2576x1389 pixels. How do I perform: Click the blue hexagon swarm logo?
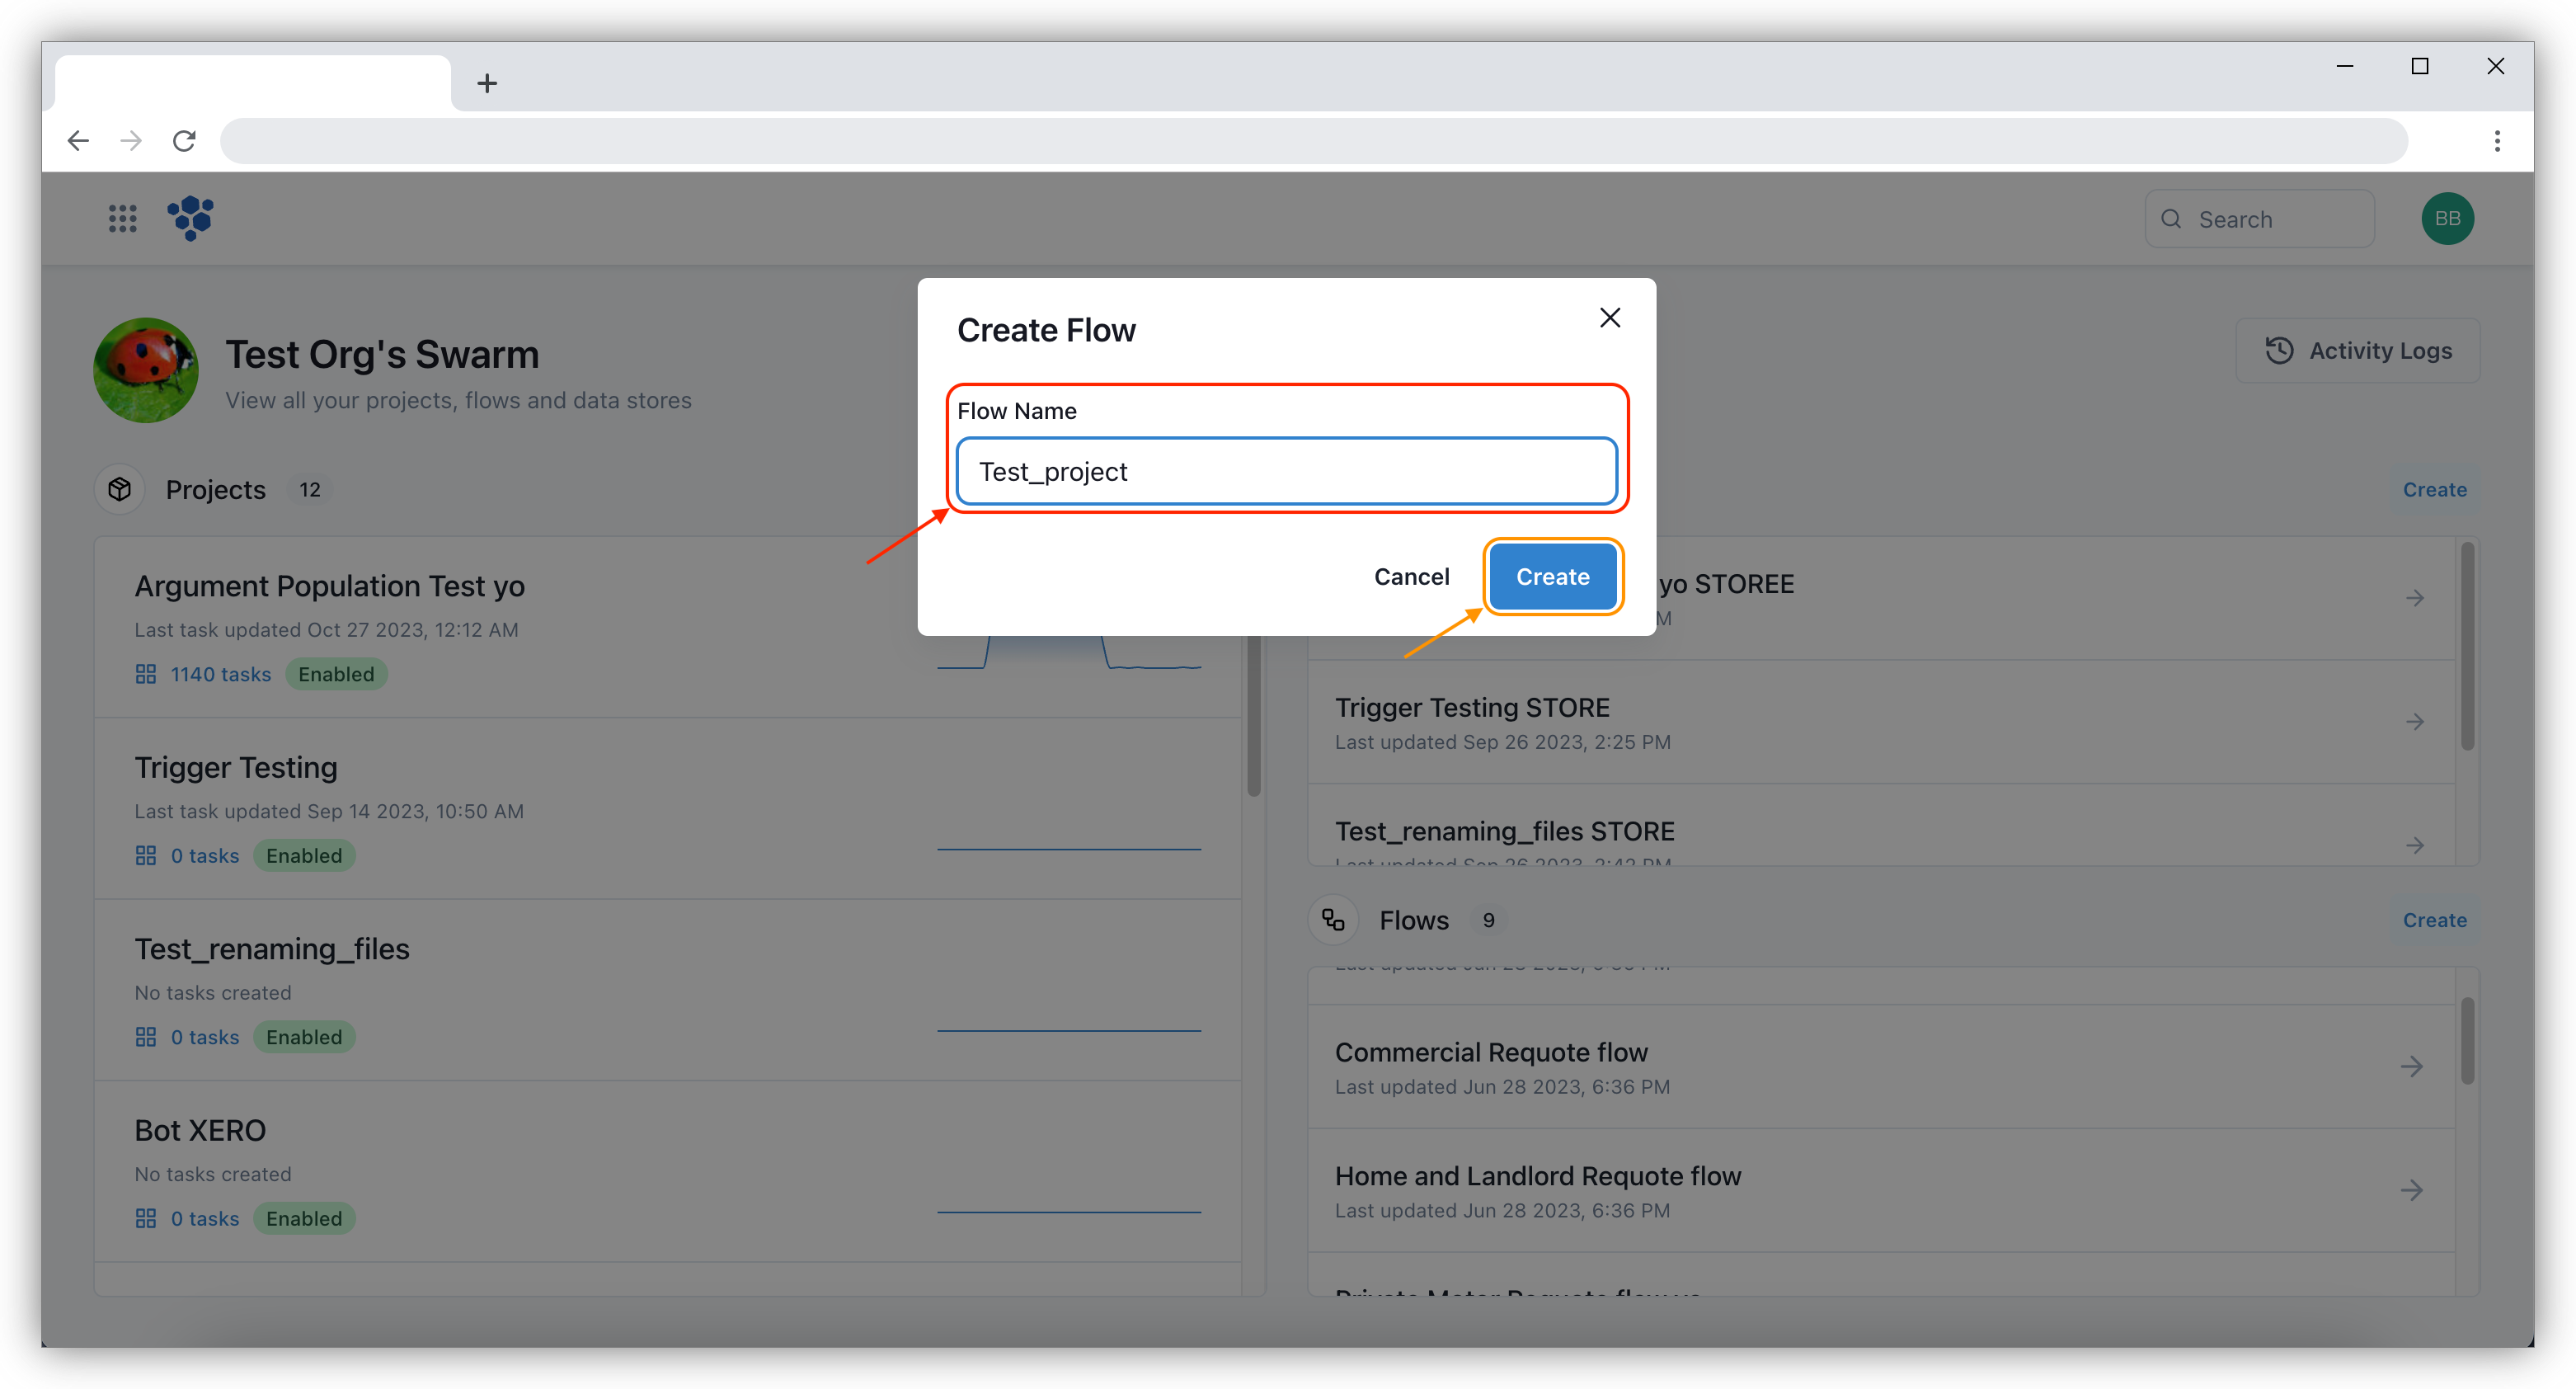point(190,218)
